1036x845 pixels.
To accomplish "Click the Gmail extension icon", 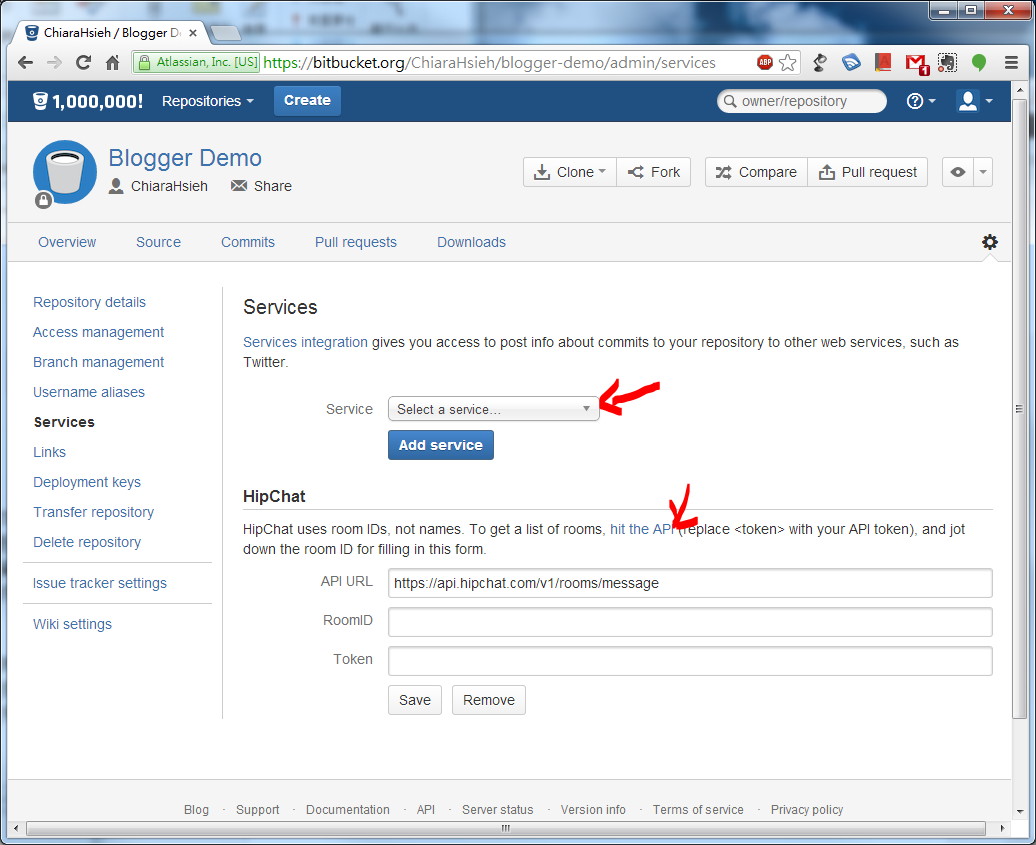I will point(917,64).
